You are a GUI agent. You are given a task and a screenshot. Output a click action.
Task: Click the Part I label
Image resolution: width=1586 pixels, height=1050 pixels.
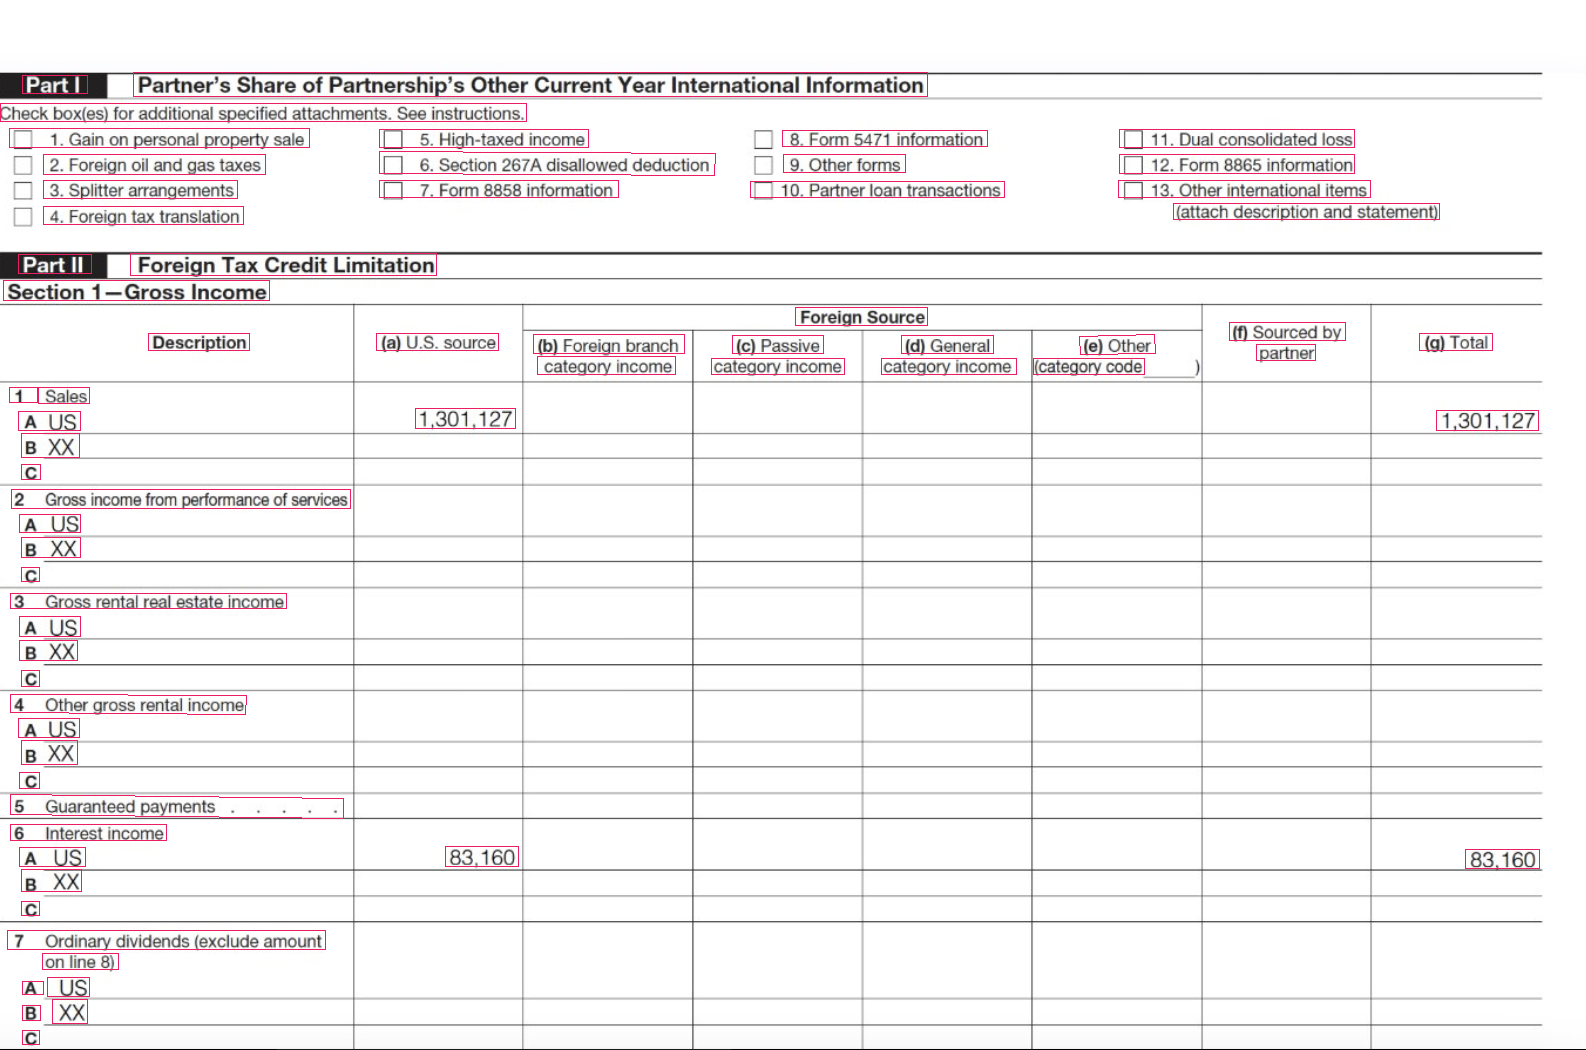(x=55, y=85)
